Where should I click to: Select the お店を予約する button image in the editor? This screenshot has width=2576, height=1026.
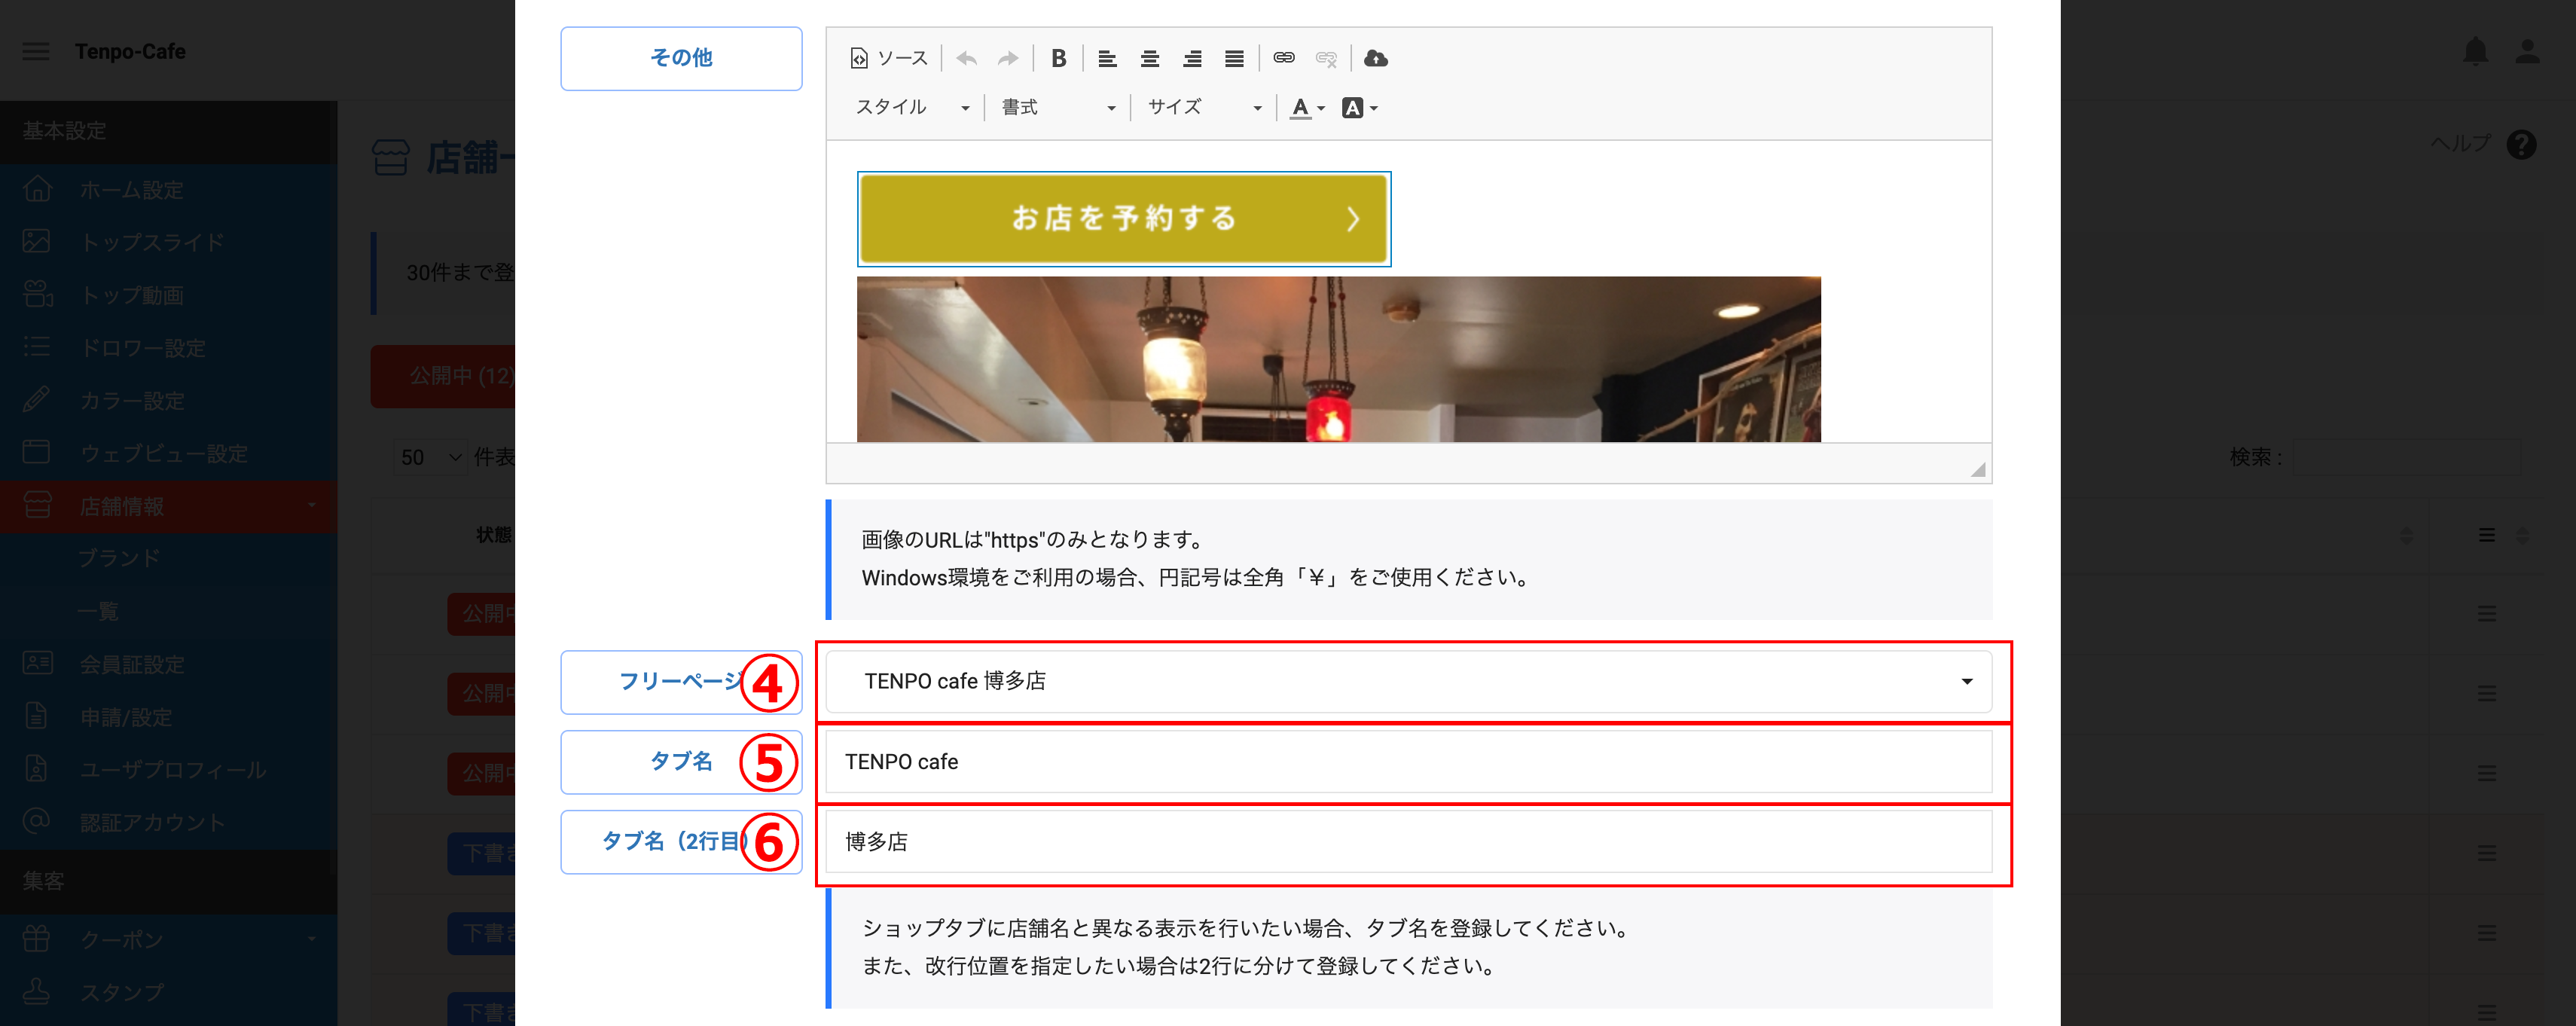pyautogui.click(x=1124, y=218)
